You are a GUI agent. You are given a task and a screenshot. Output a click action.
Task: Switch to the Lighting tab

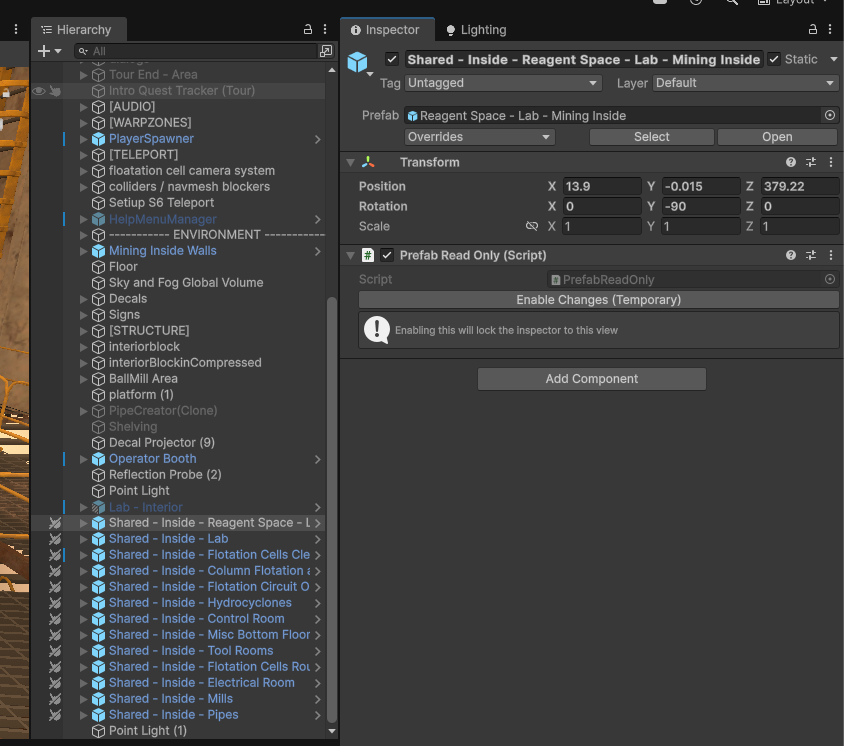[x=476, y=30]
